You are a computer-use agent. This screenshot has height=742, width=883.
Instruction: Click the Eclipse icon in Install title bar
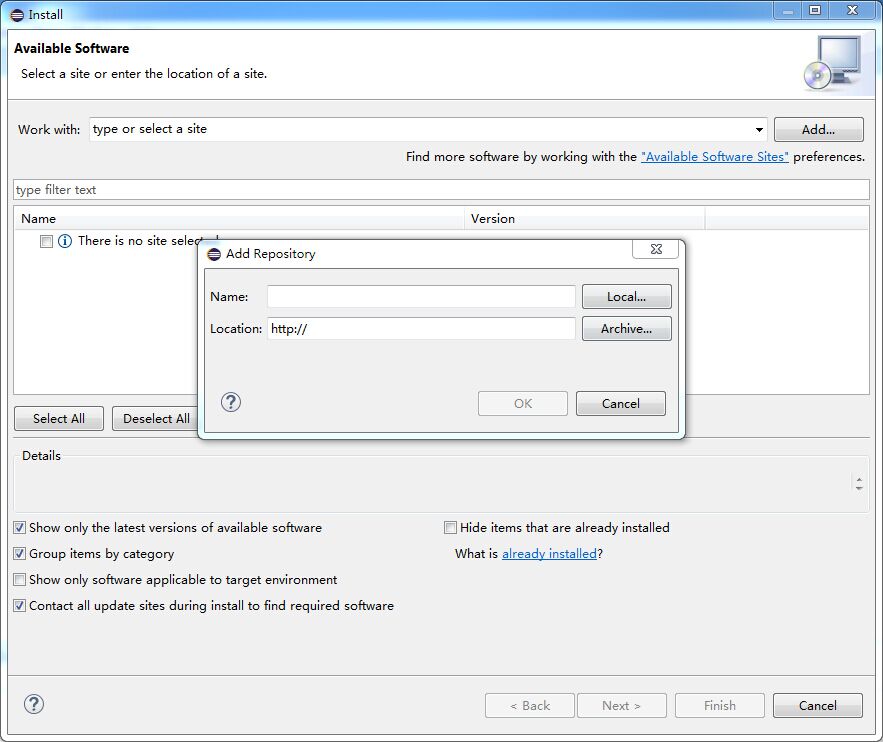[x=17, y=15]
